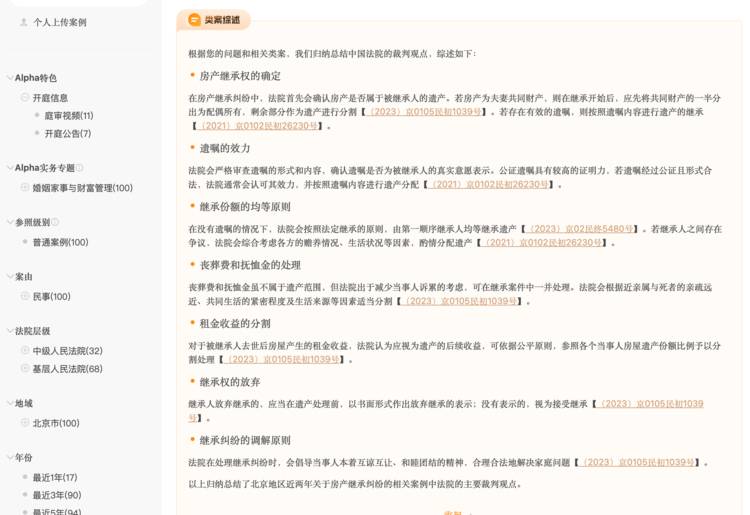Select the 普通案例(100) filter option
This screenshot has width=750, height=515.
[60, 242]
